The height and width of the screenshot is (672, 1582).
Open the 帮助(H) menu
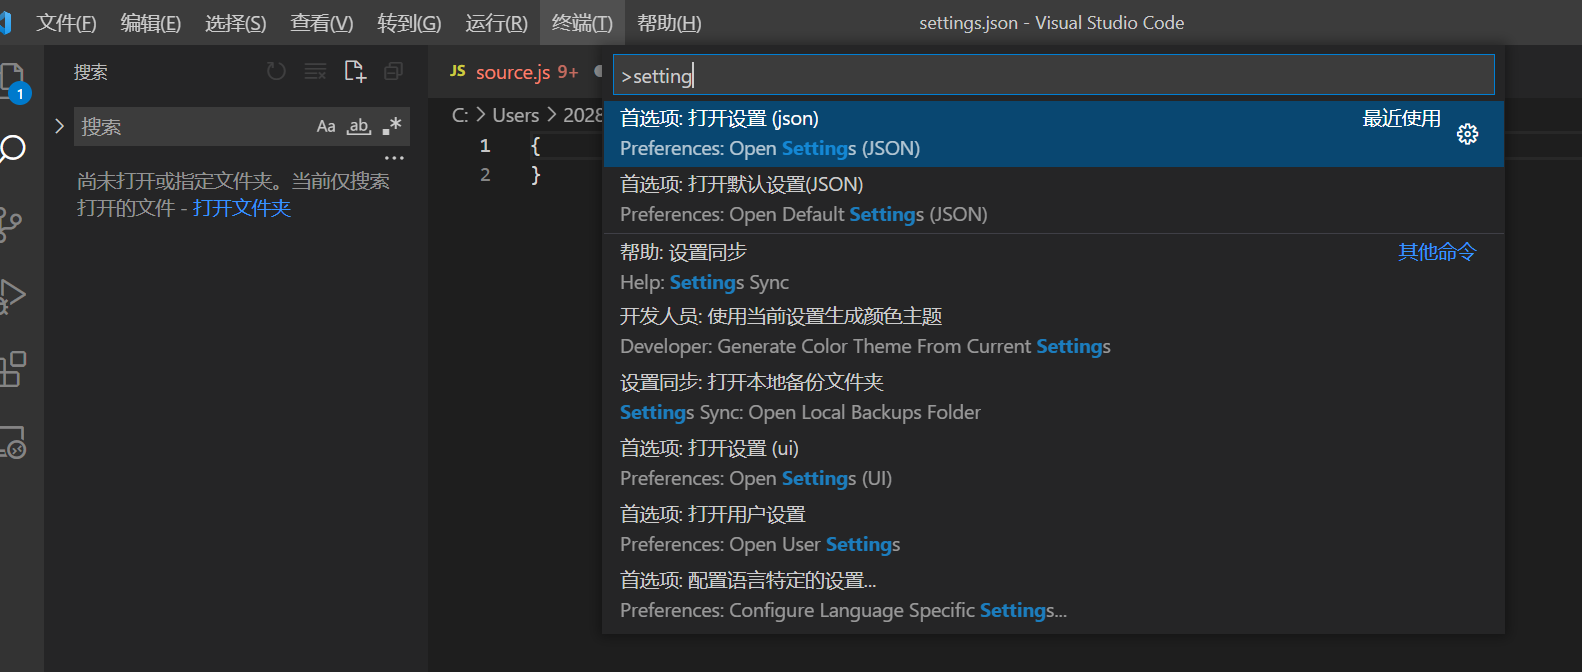pyautogui.click(x=669, y=23)
